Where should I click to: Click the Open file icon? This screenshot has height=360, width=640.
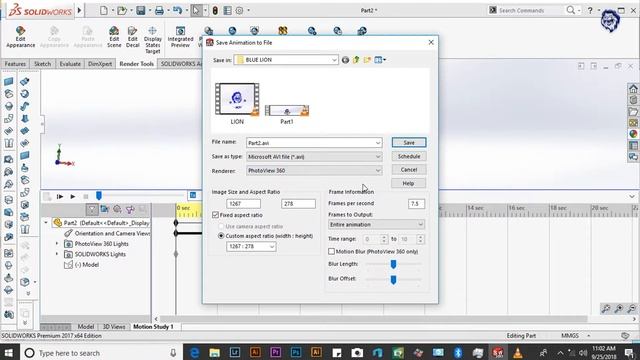pos(122,11)
